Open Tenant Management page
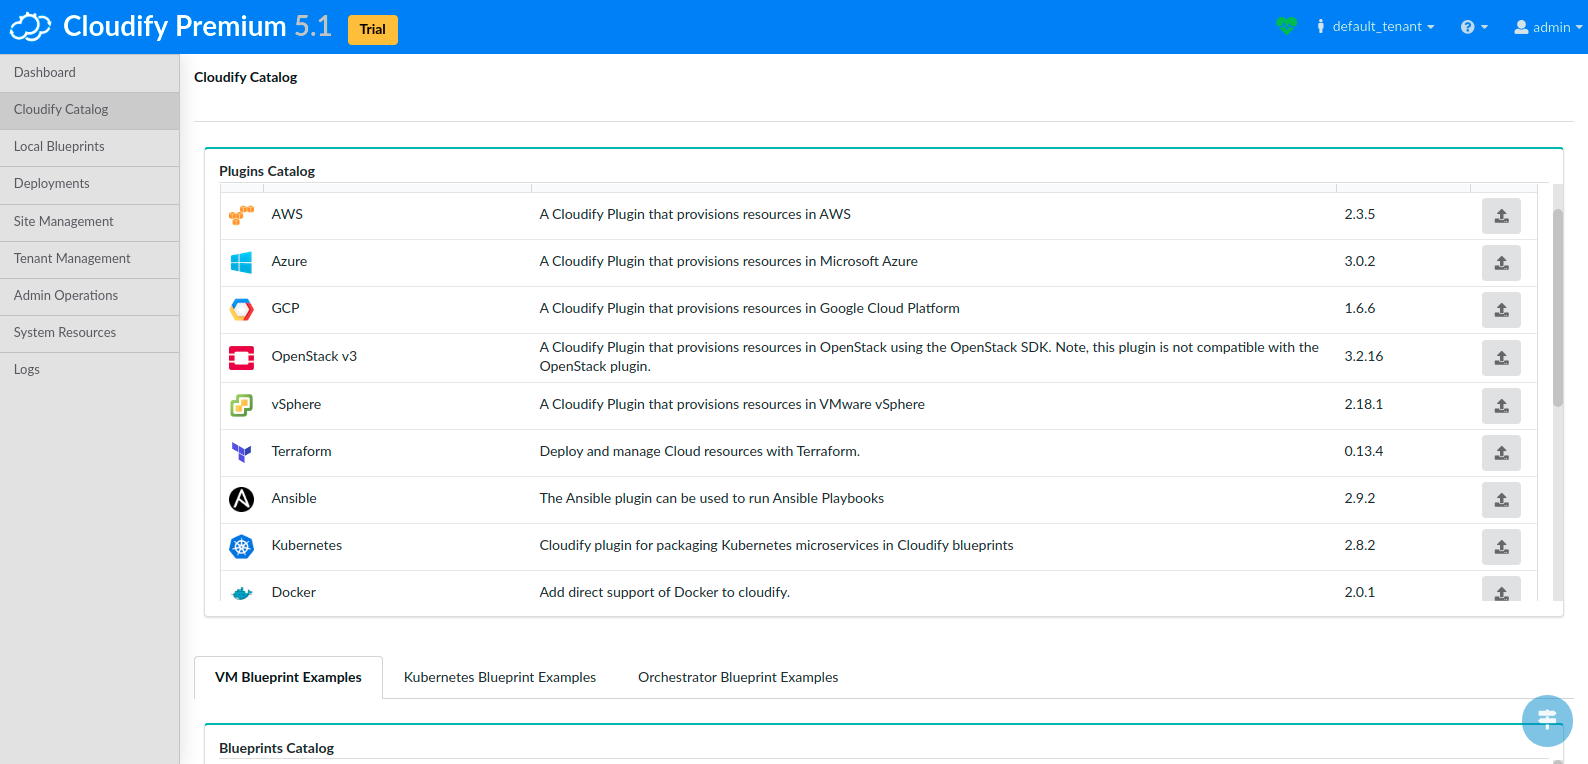Viewport: 1588px width, 764px height. [x=90, y=259]
